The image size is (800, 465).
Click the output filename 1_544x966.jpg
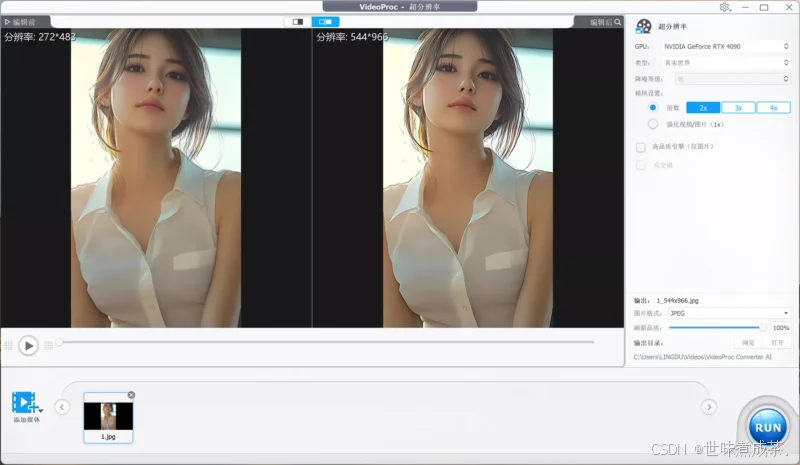click(678, 301)
